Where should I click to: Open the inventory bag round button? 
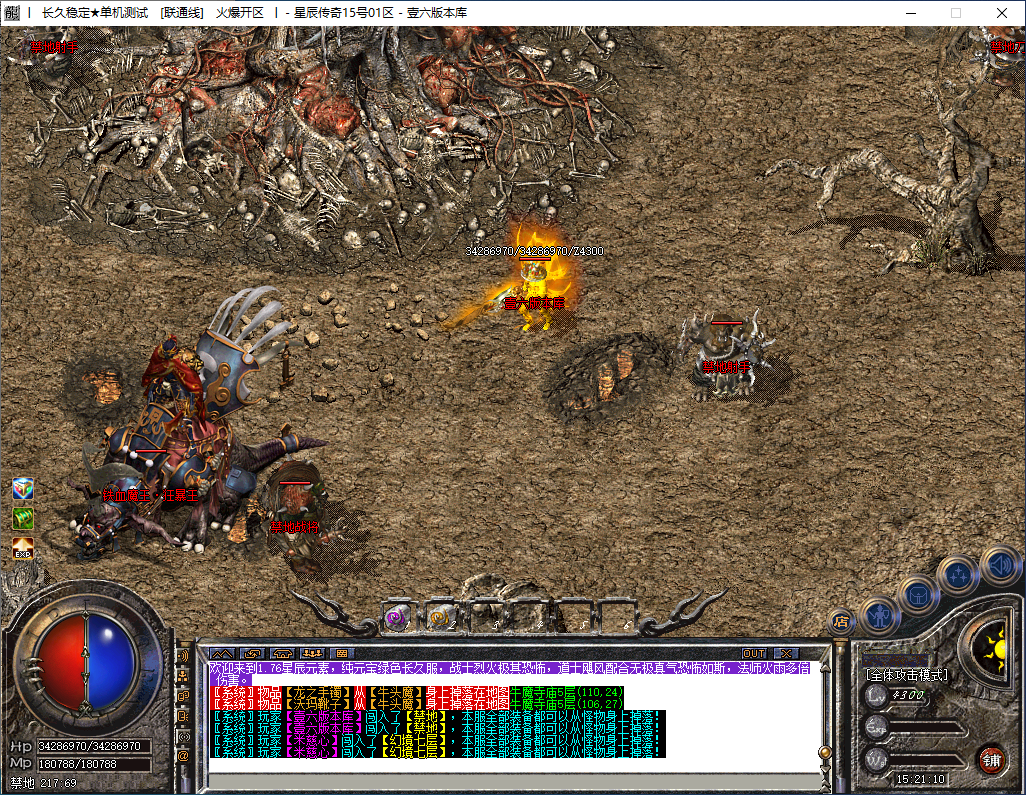point(919,595)
